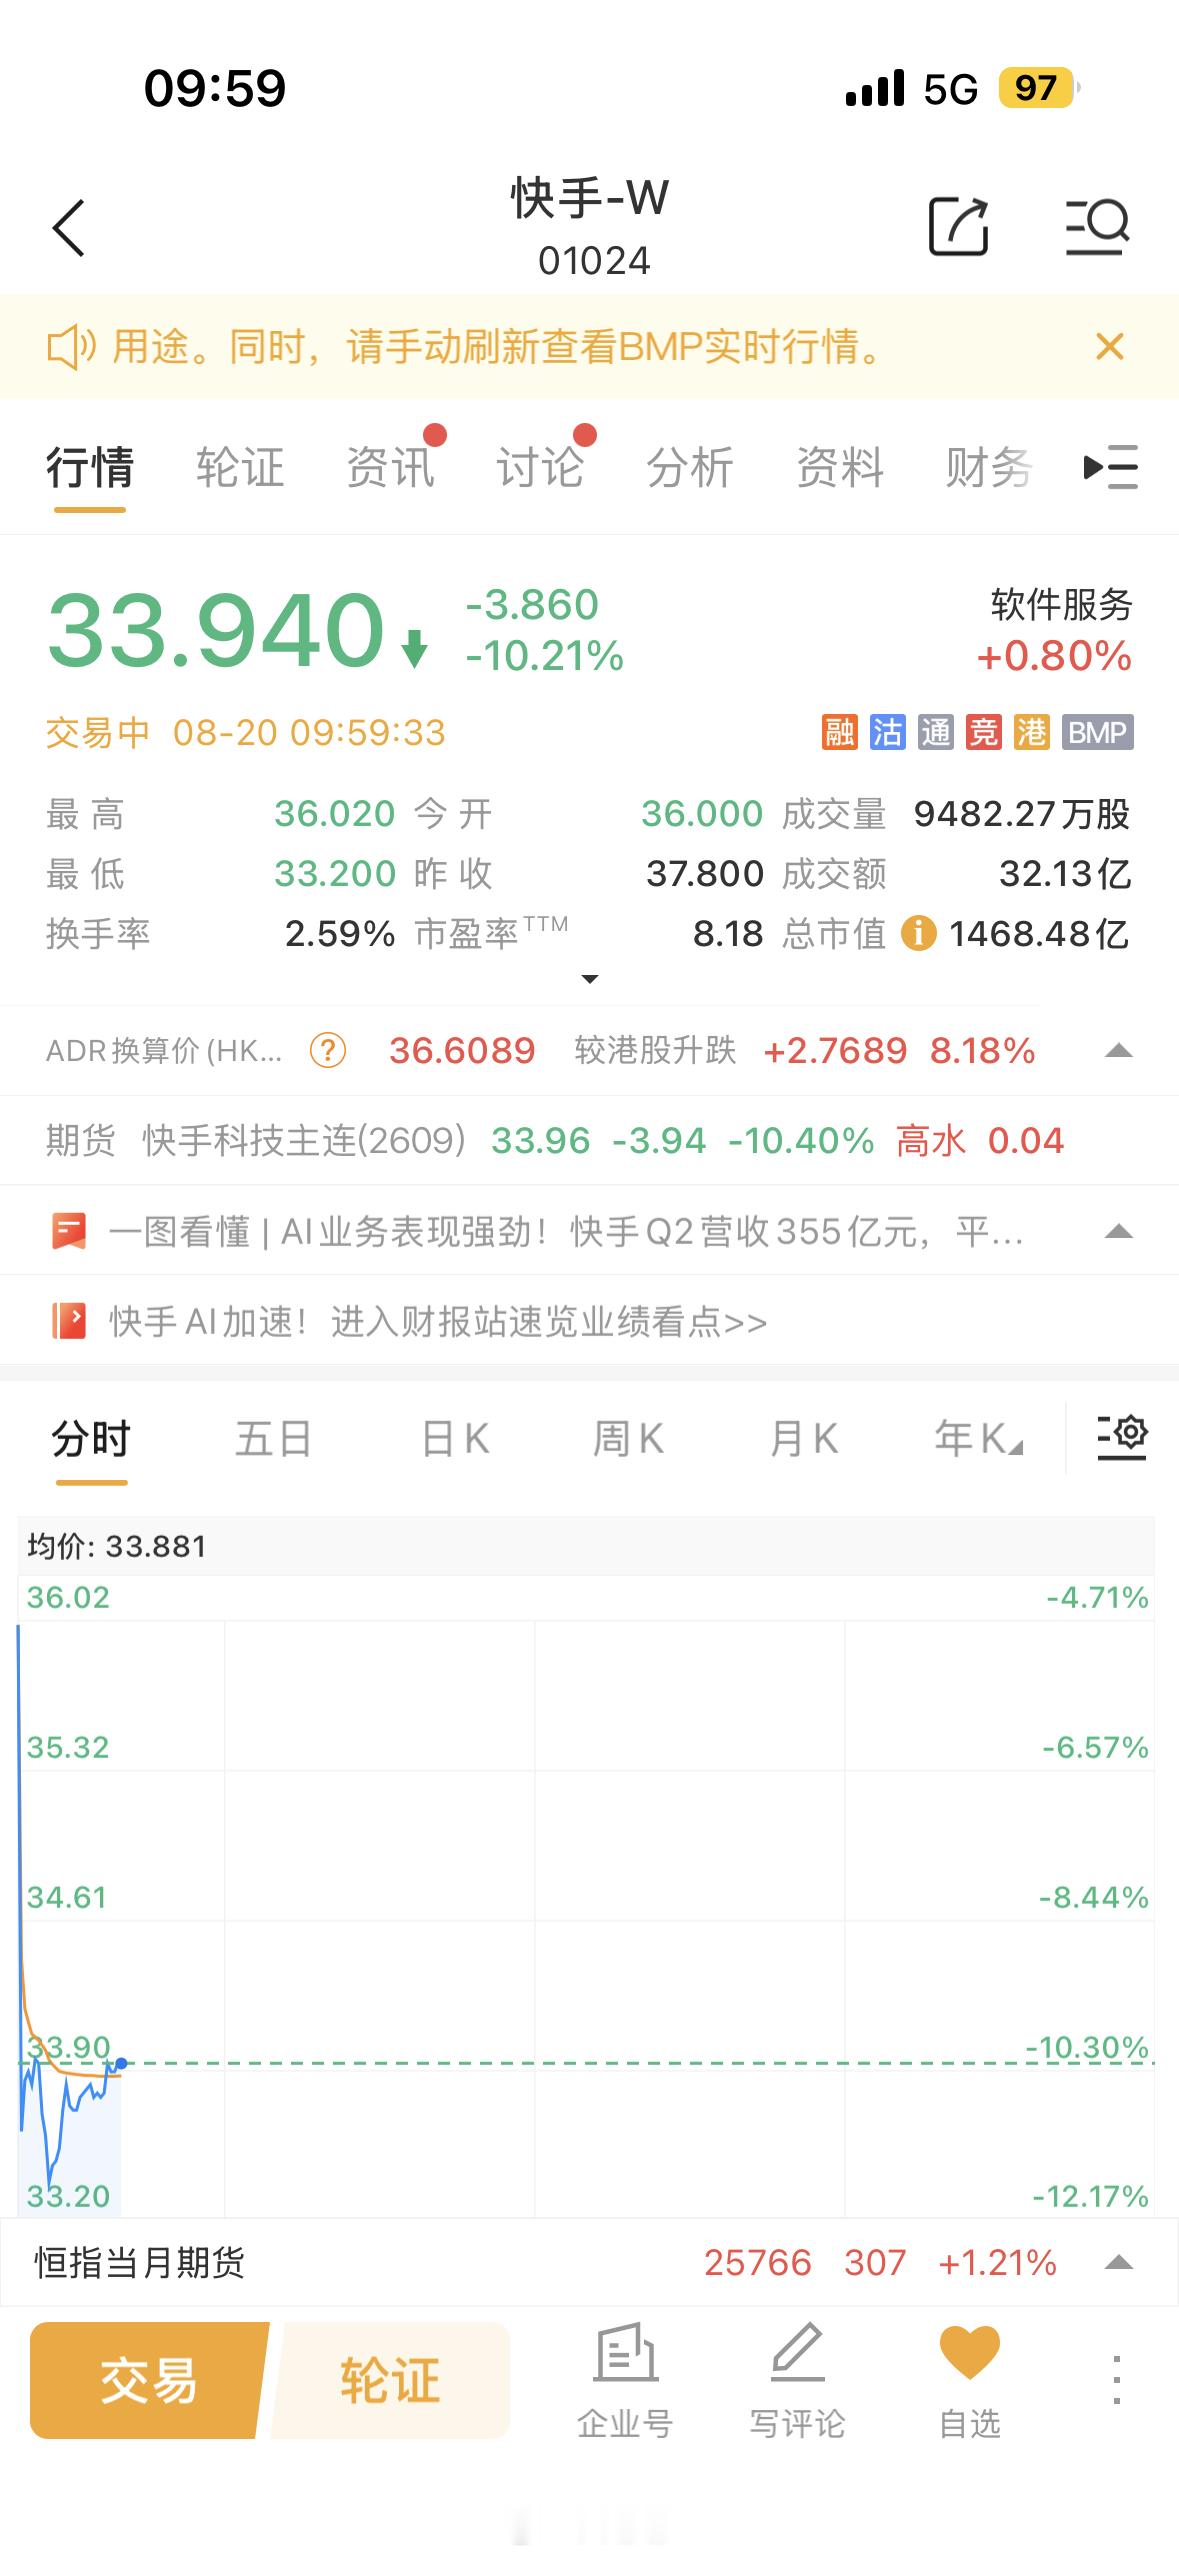1179x2556 pixels.
Task: Tap the 沽 short-selling badge
Action: pyautogui.click(x=888, y=733)
